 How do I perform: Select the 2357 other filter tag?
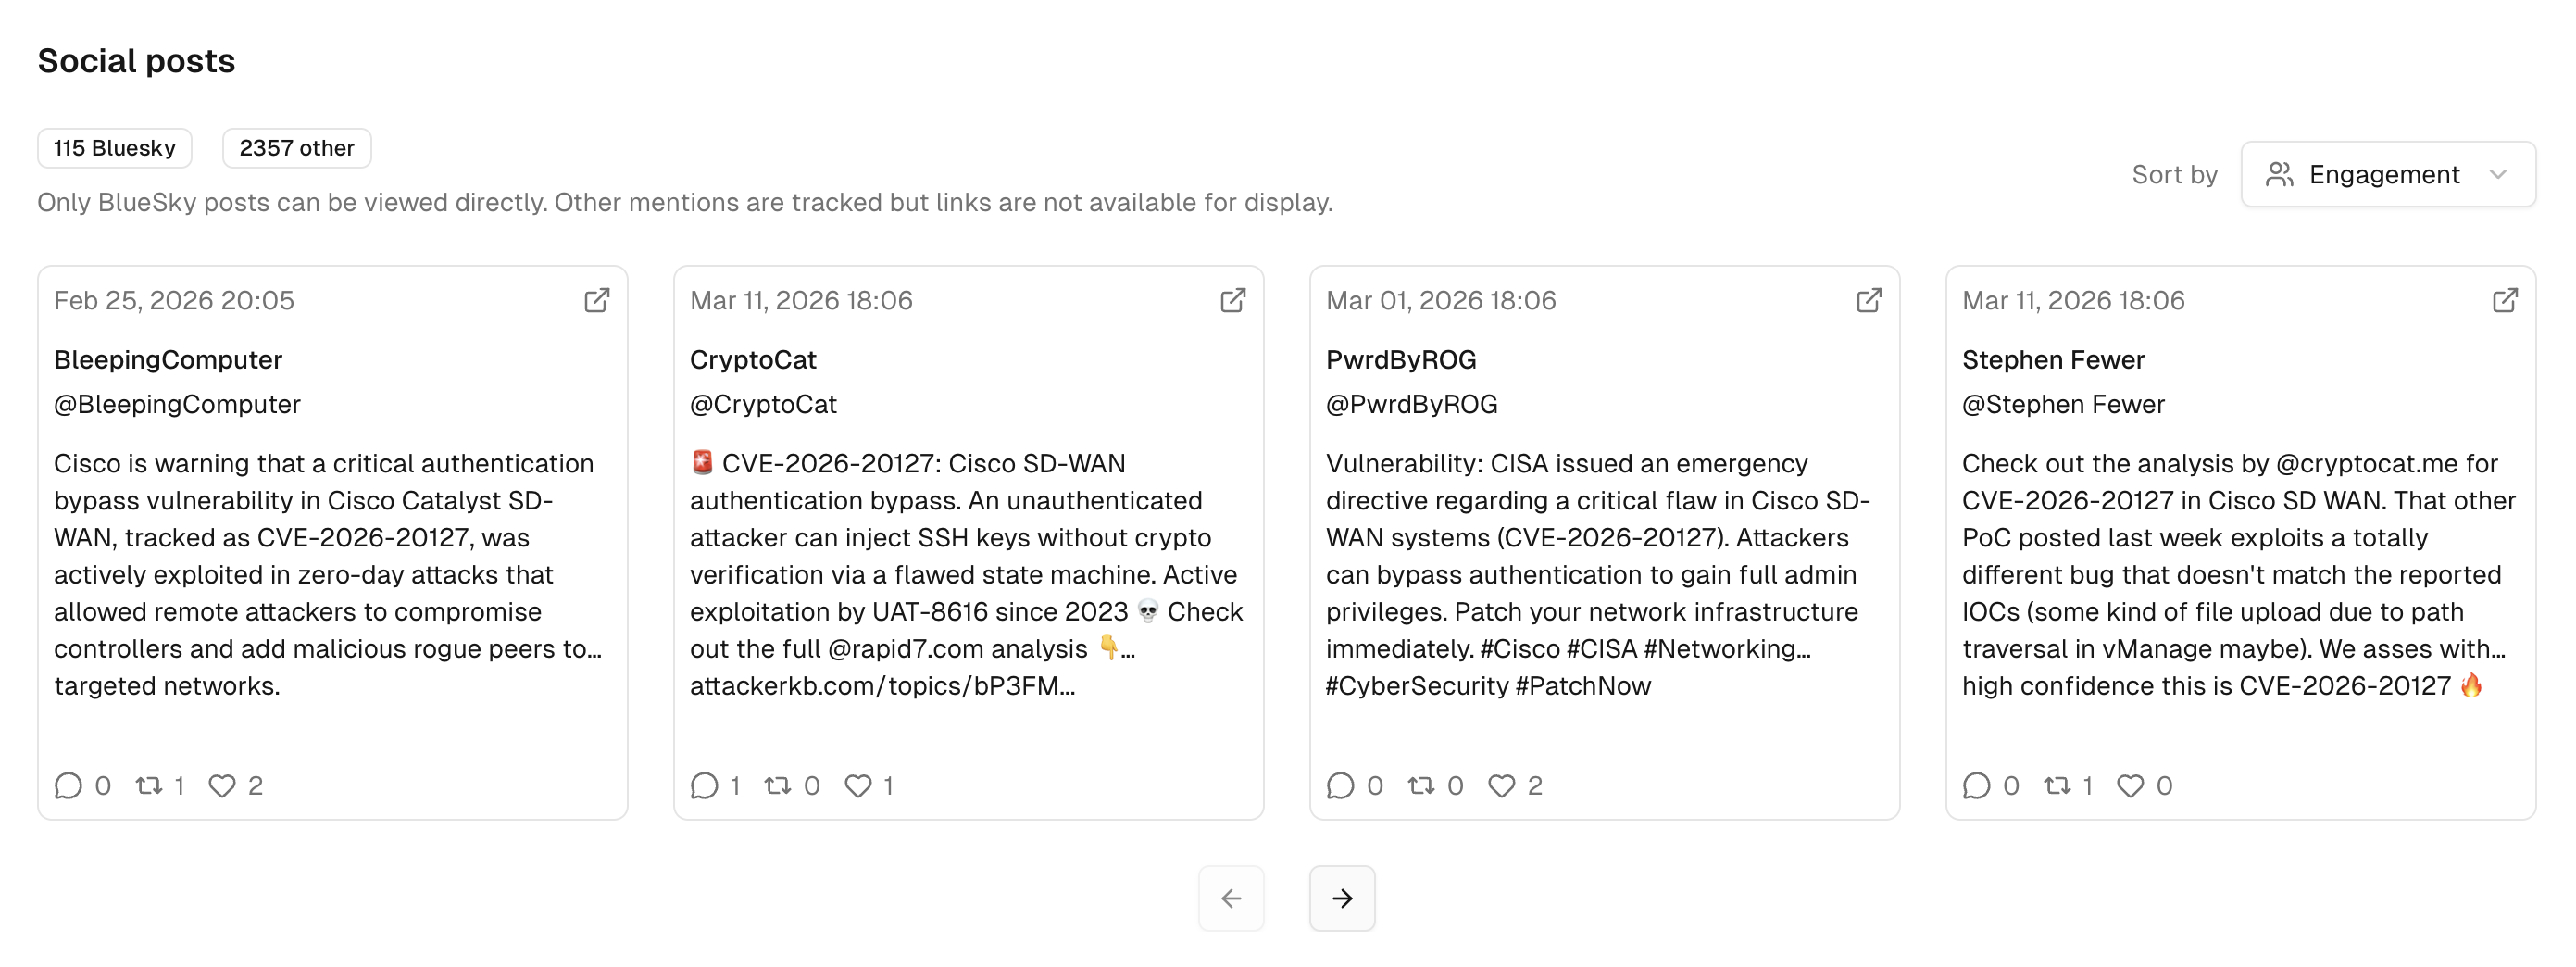pos(297,148)
